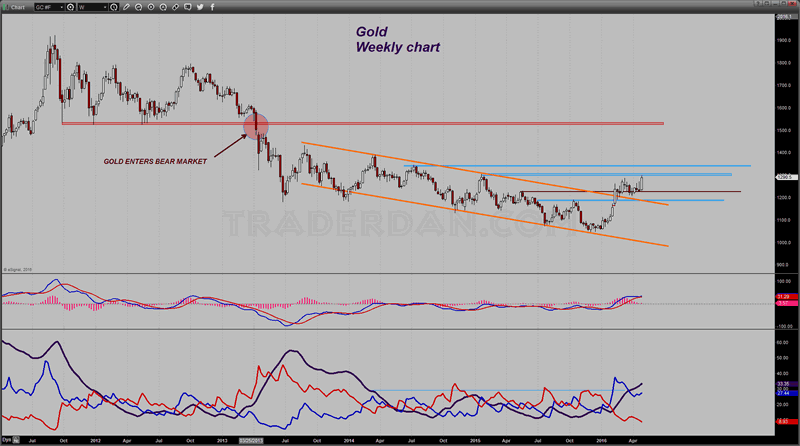Screen dimensions: 800x446
Task: Click the eraser tool icon
Action: pyautogui.click(x=176, y=7)
